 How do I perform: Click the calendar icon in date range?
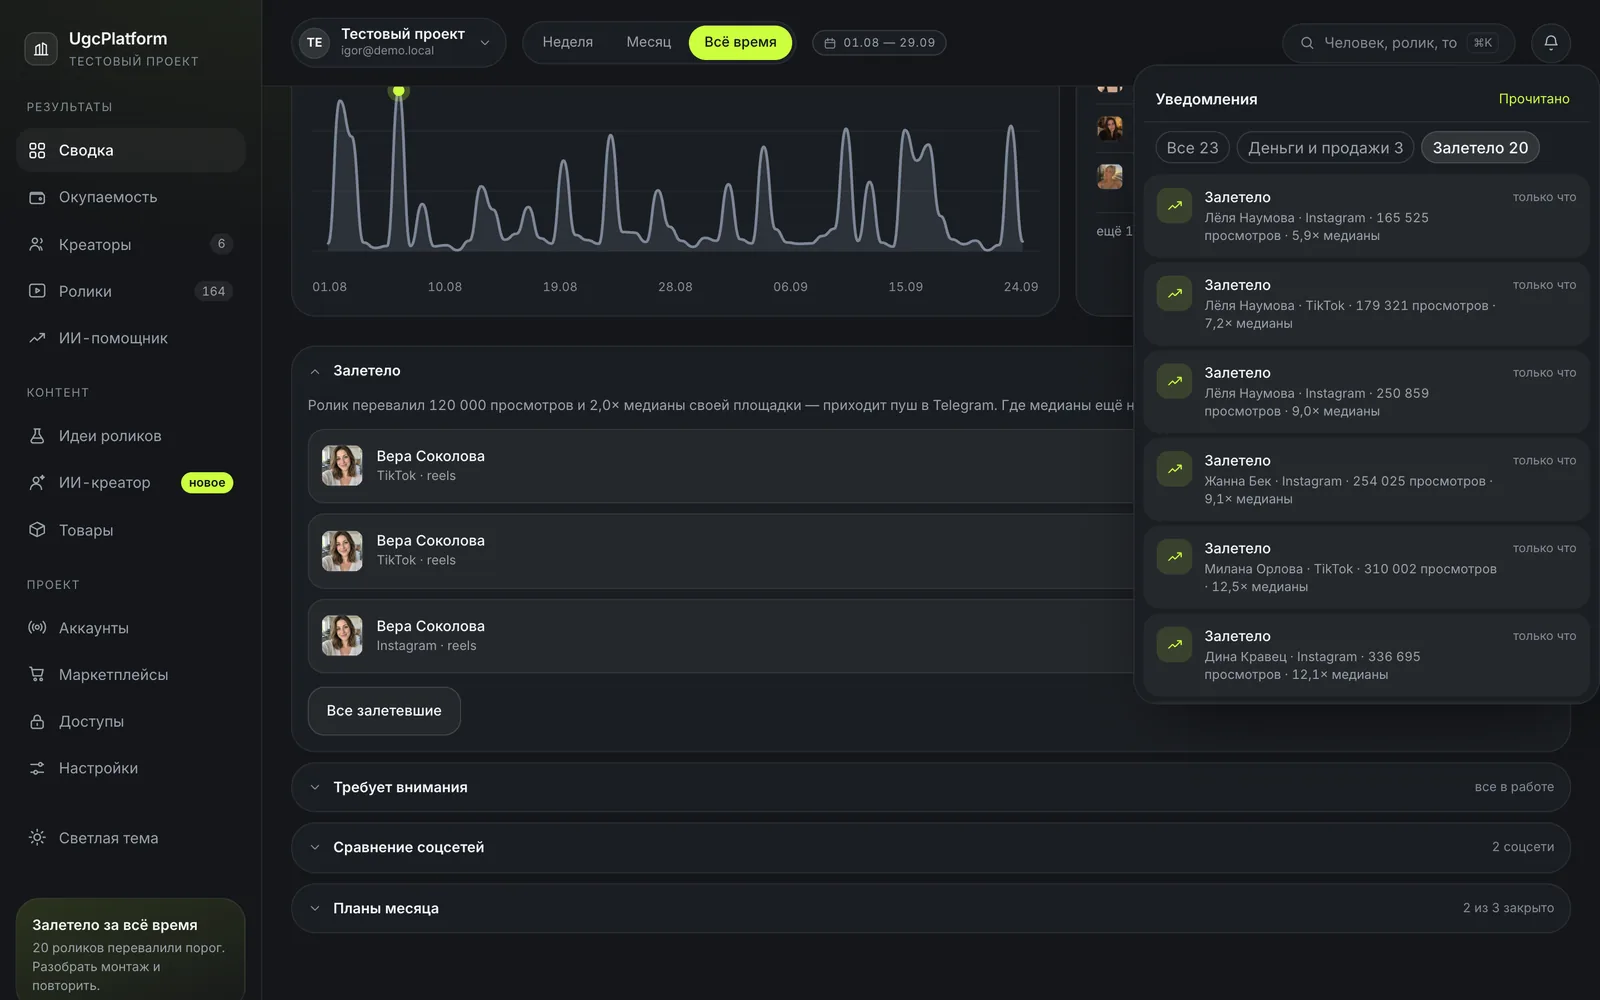click(829, 43)
